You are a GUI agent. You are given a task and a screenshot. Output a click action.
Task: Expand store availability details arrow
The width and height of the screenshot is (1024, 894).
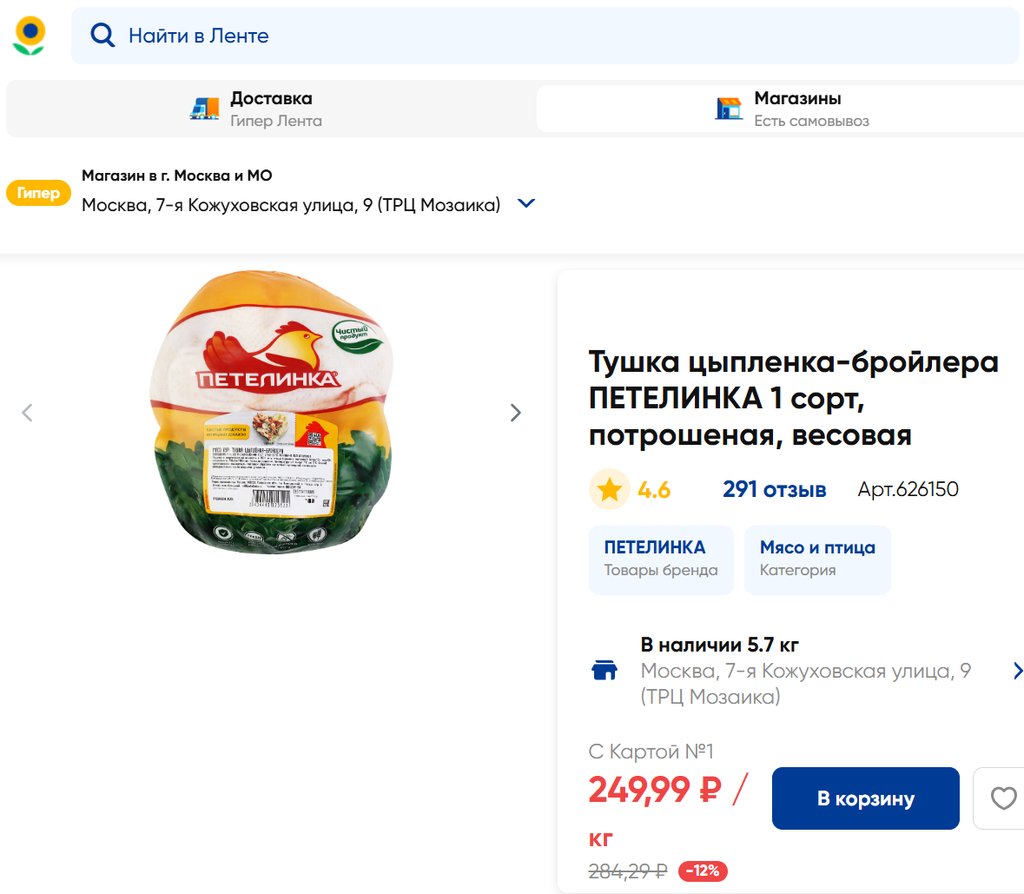[x=1017, y=670]
